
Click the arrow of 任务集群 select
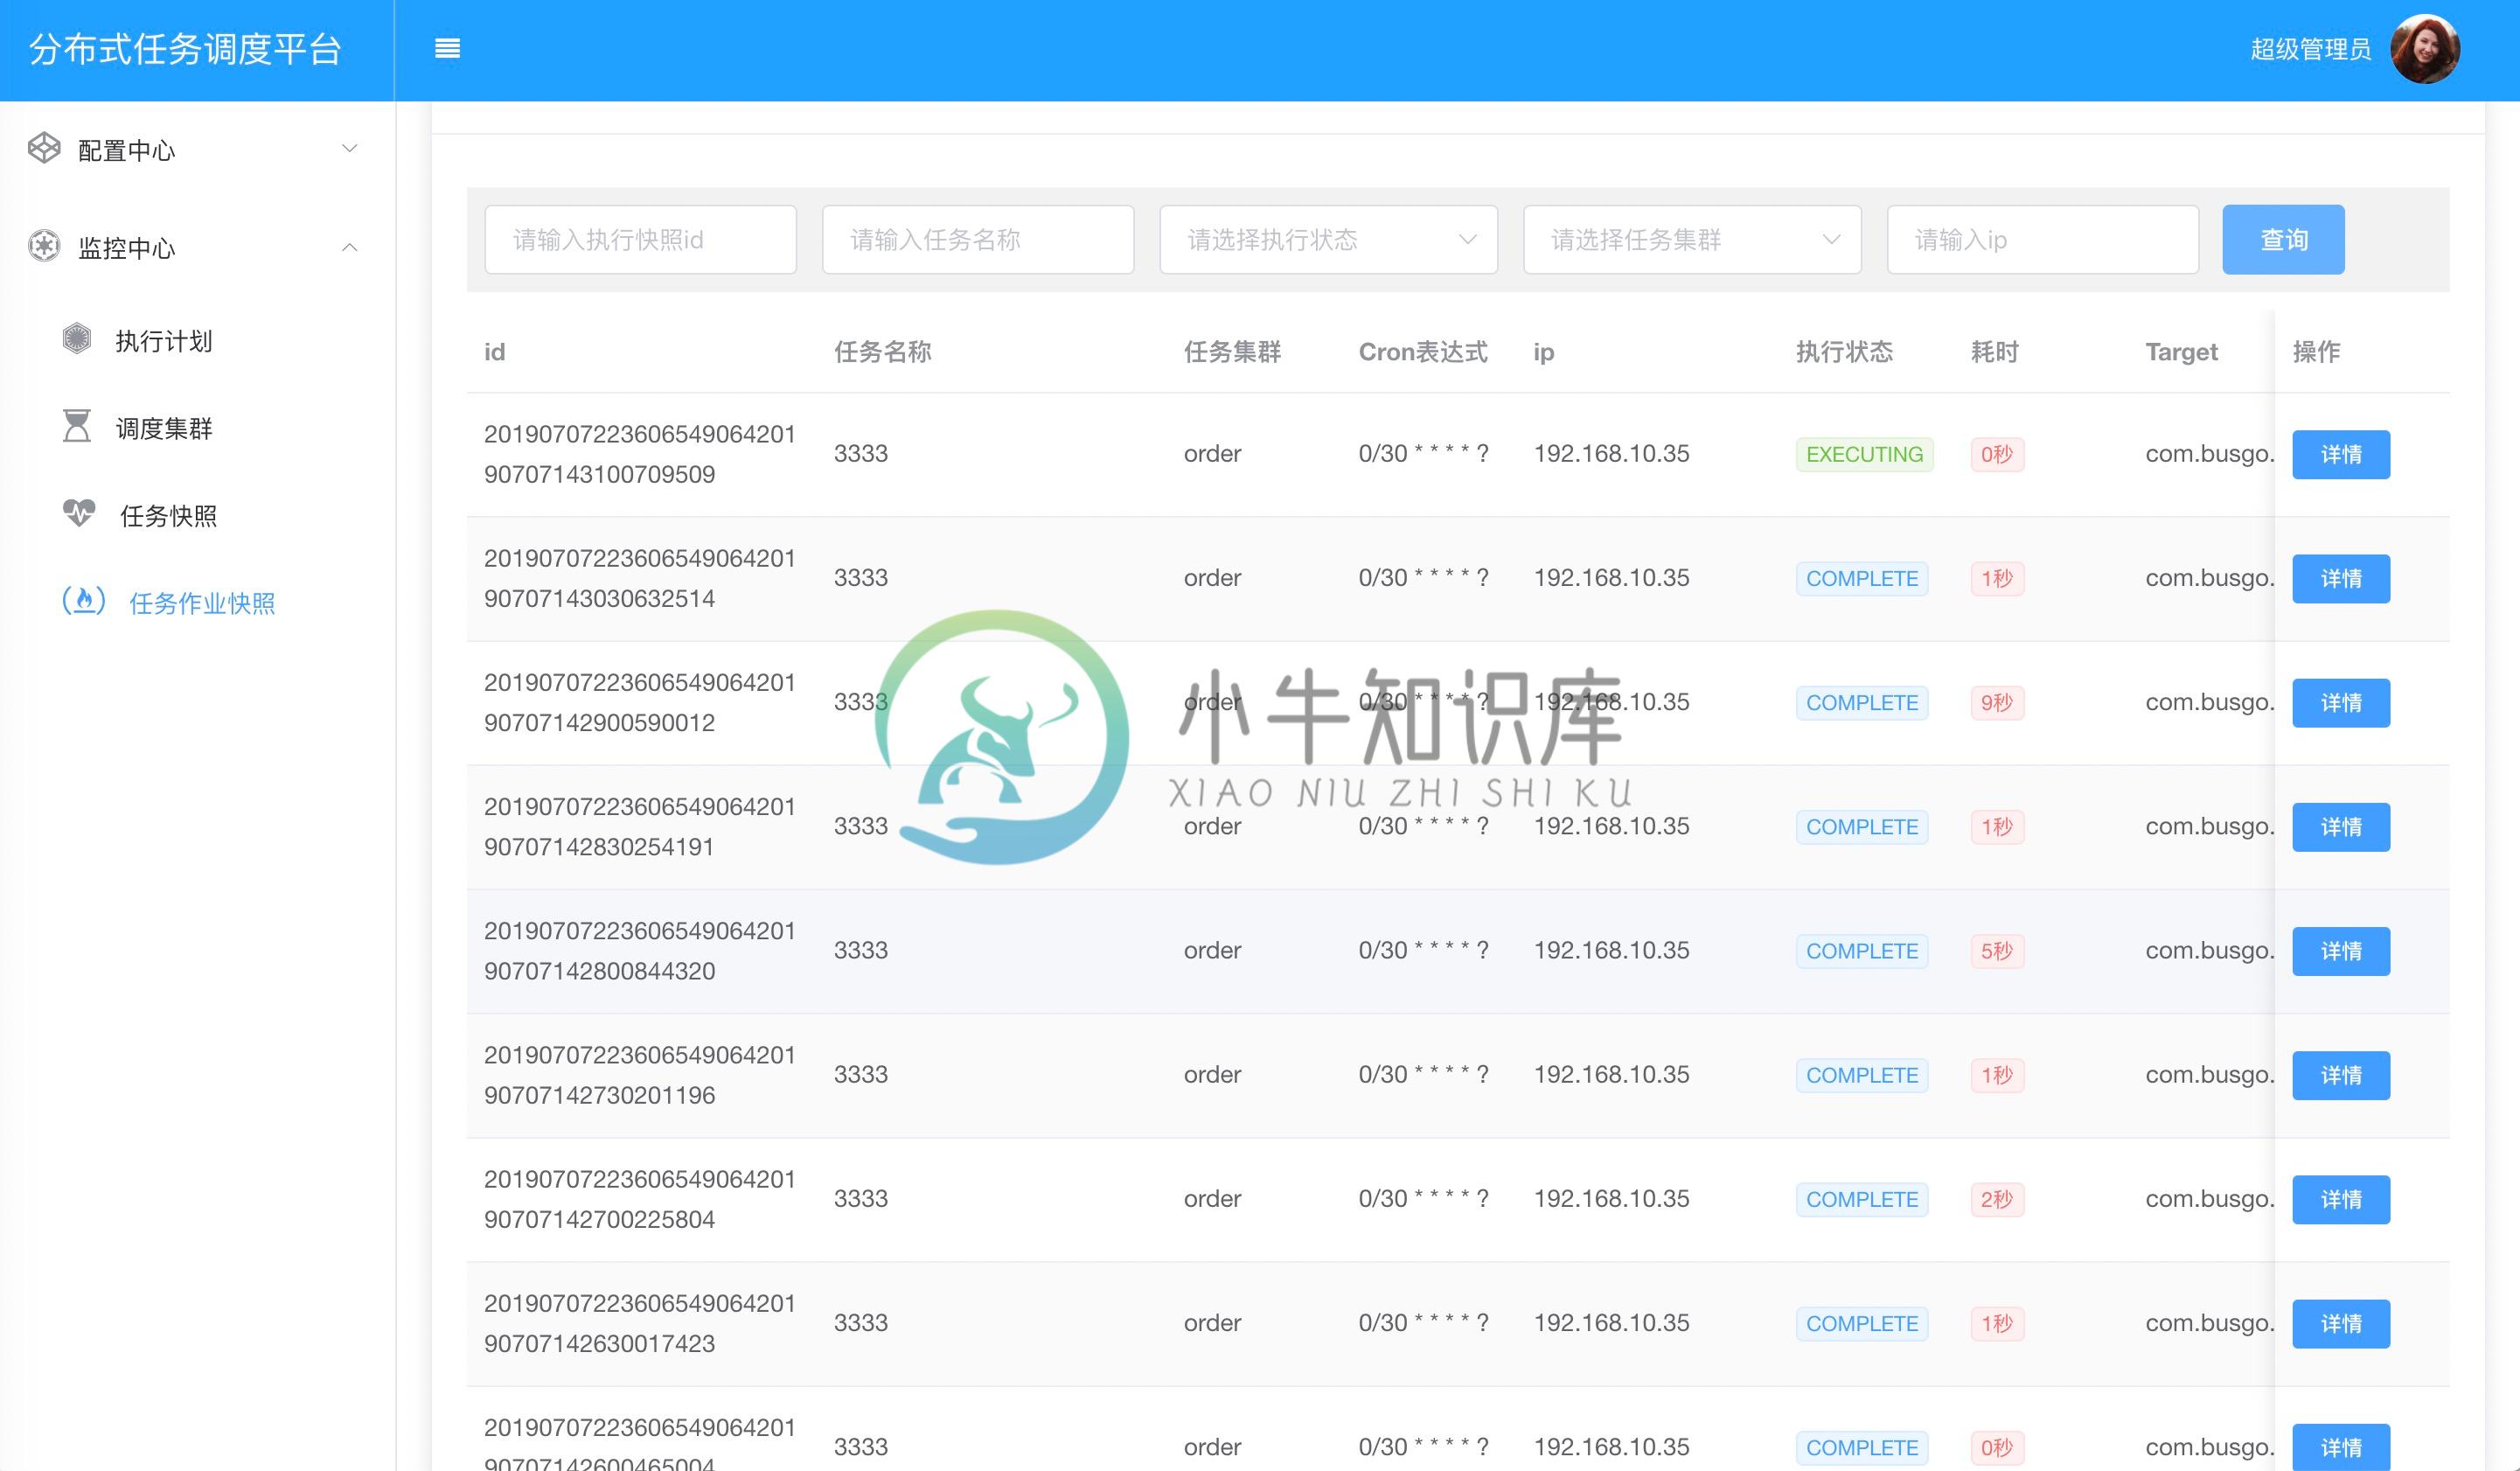[1831, 240]
